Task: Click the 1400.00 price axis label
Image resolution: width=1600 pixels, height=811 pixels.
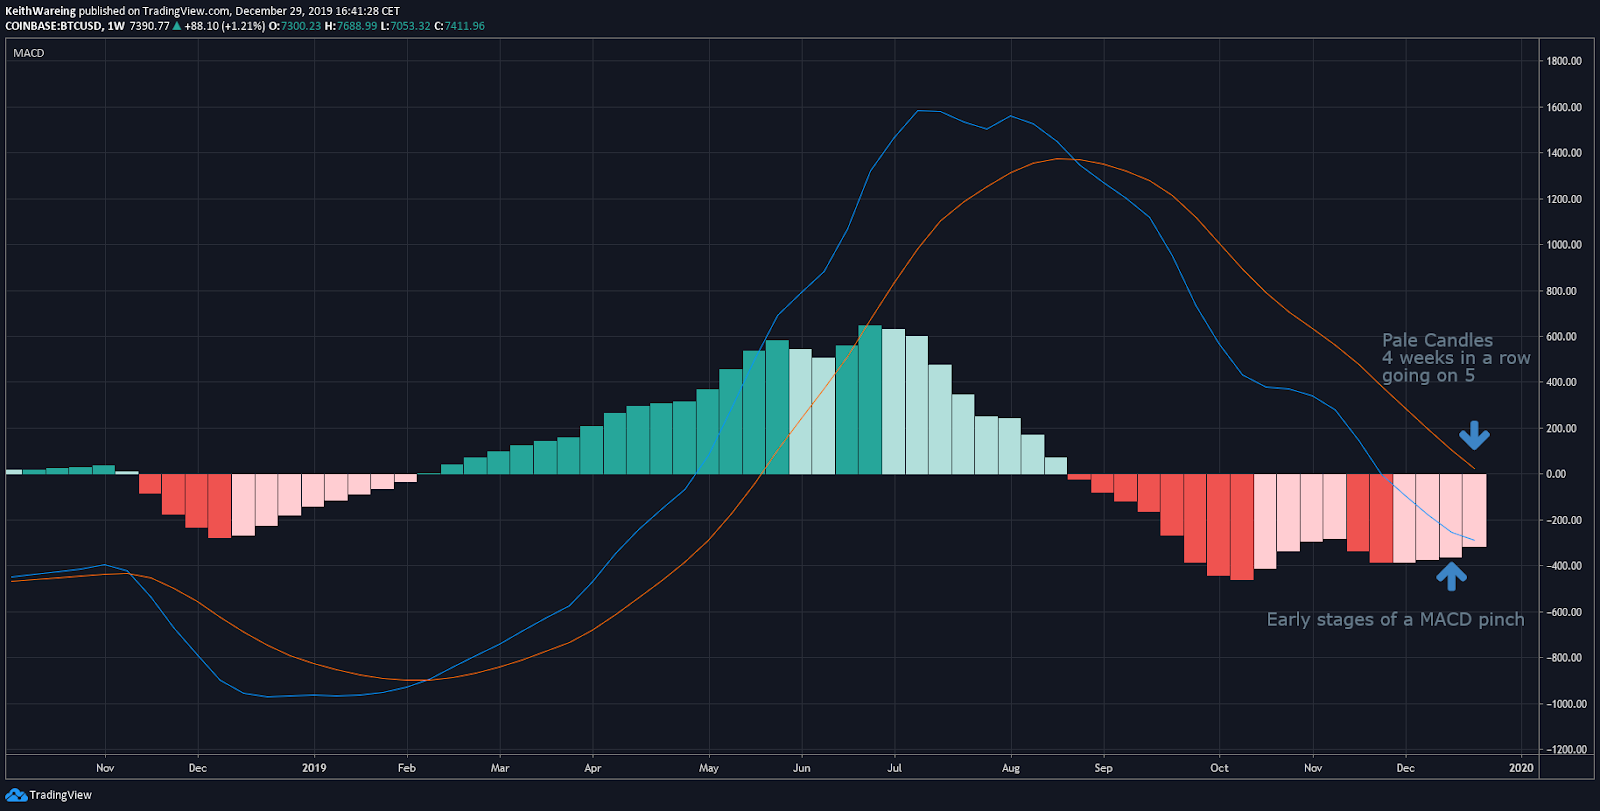Action: [1564, 153]
